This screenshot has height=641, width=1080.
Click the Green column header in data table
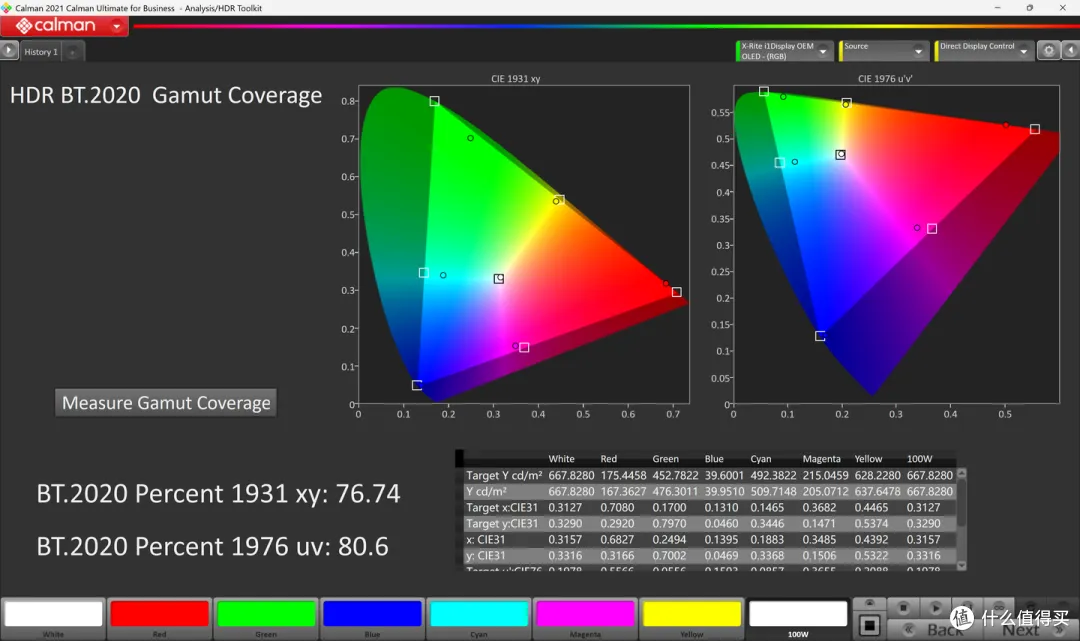665,459
